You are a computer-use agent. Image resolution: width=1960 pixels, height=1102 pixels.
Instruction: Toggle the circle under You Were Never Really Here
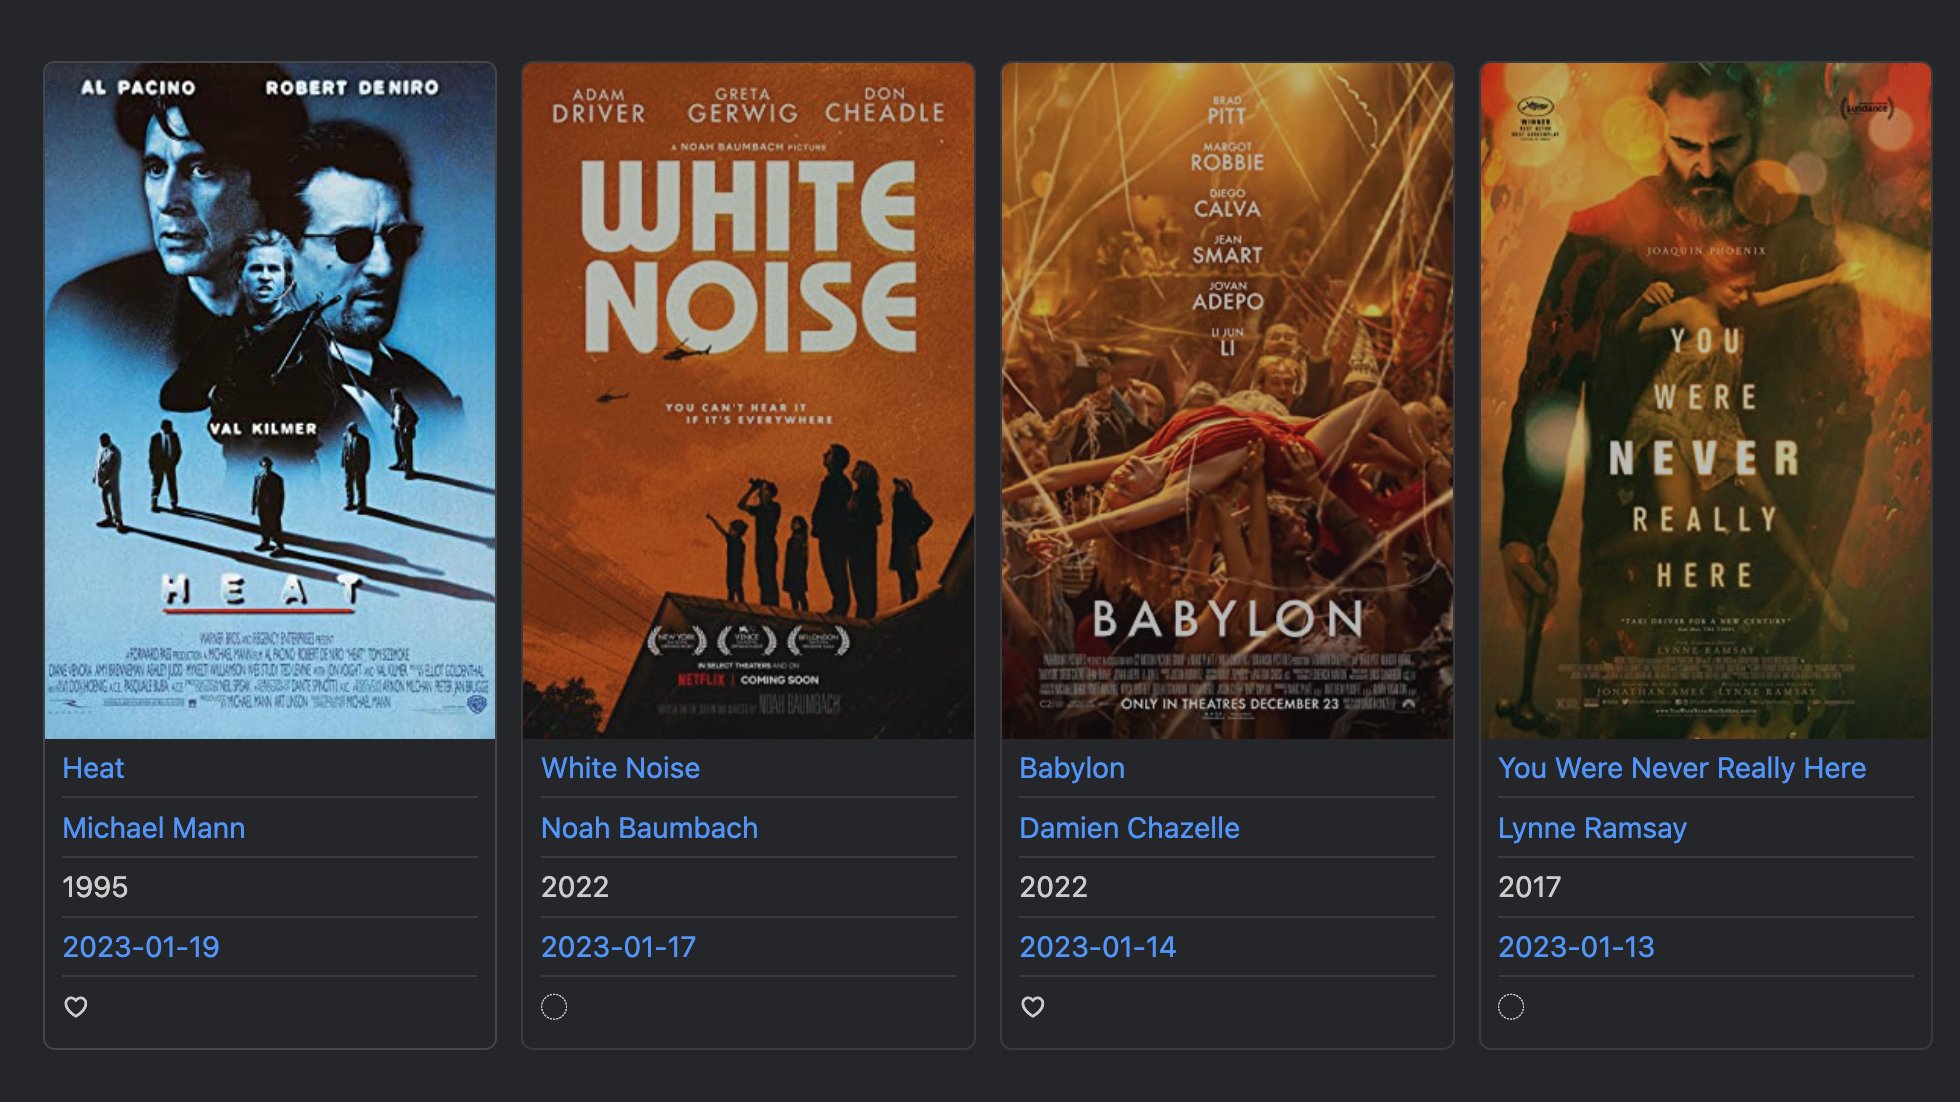click(x=1511, y=1007)
